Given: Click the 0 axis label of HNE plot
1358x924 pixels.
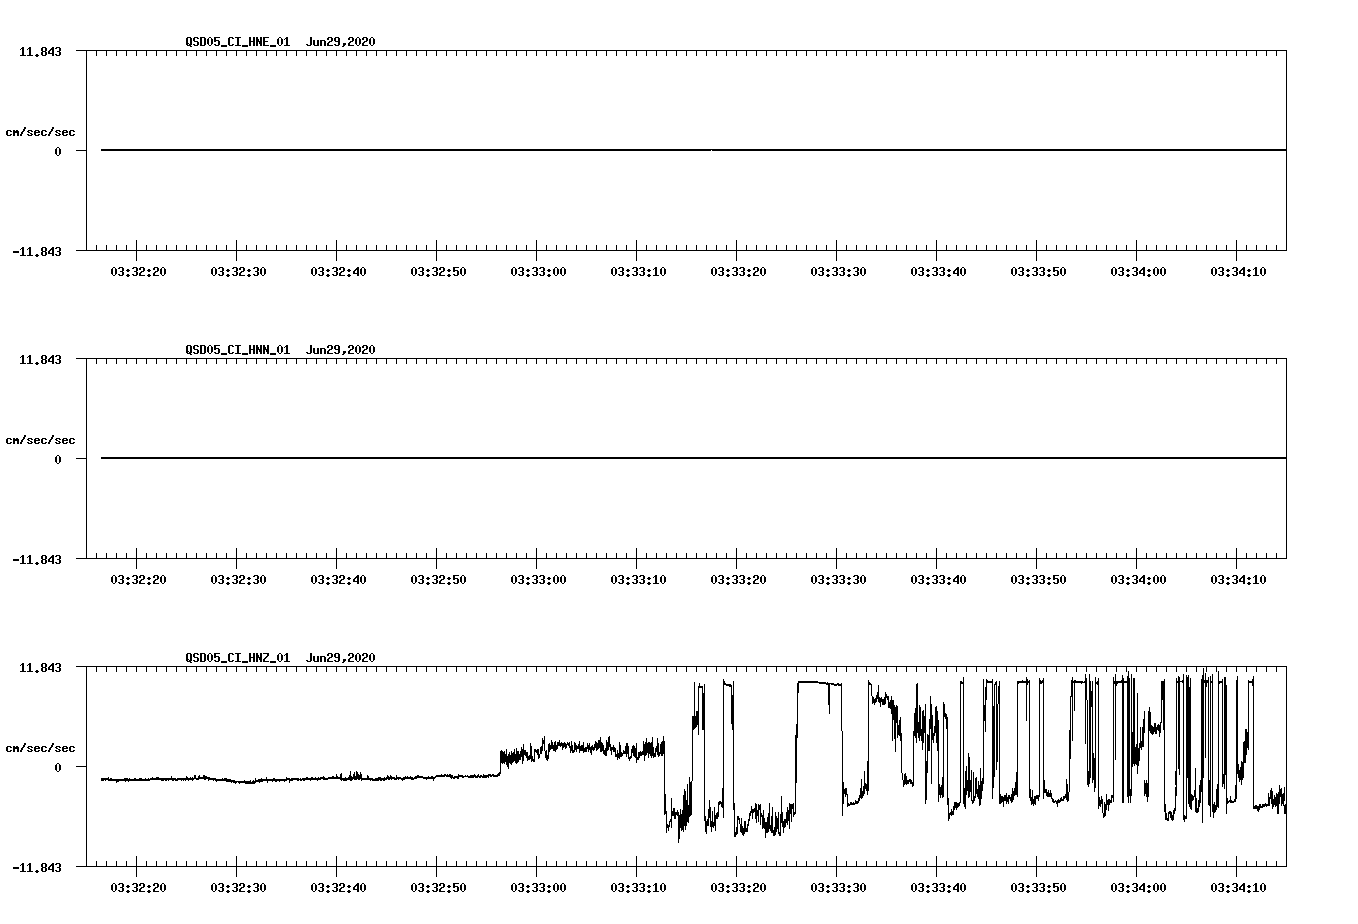Looking at the screenshot, I should click(x=58, y=152).
